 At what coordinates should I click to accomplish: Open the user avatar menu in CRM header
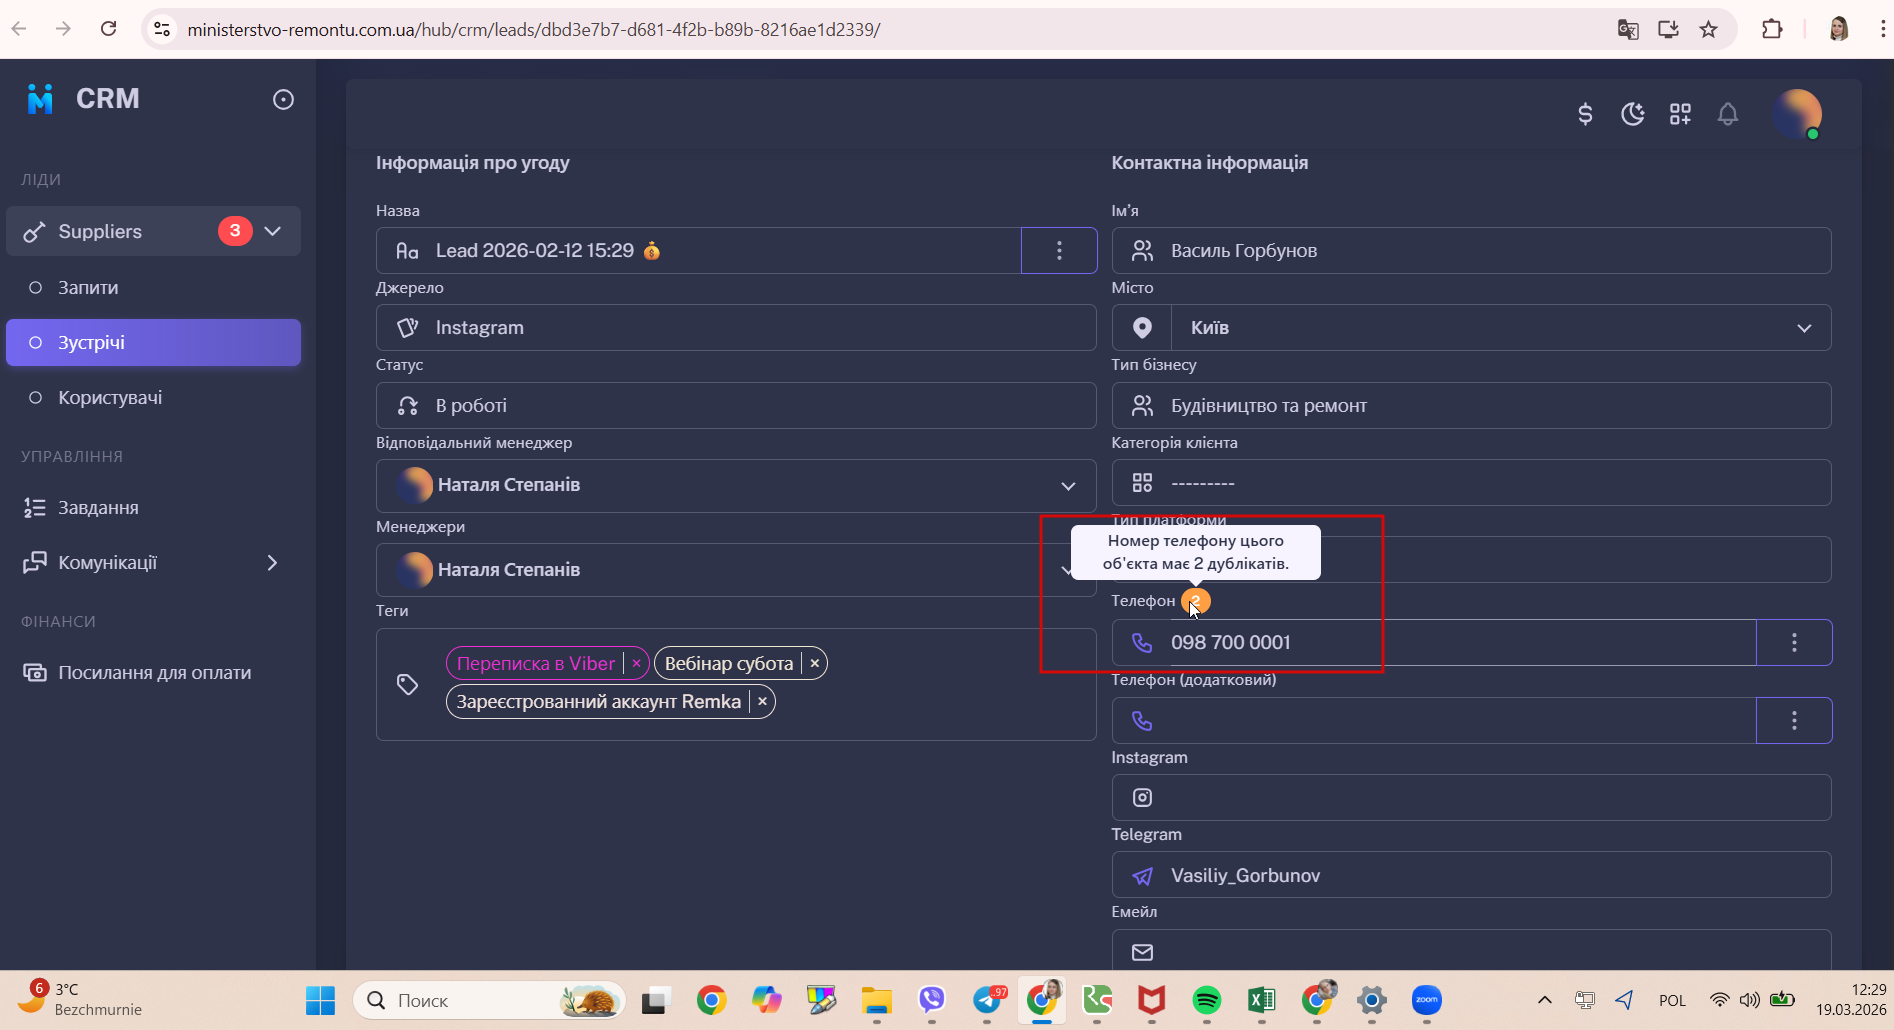pos(1797,114)
